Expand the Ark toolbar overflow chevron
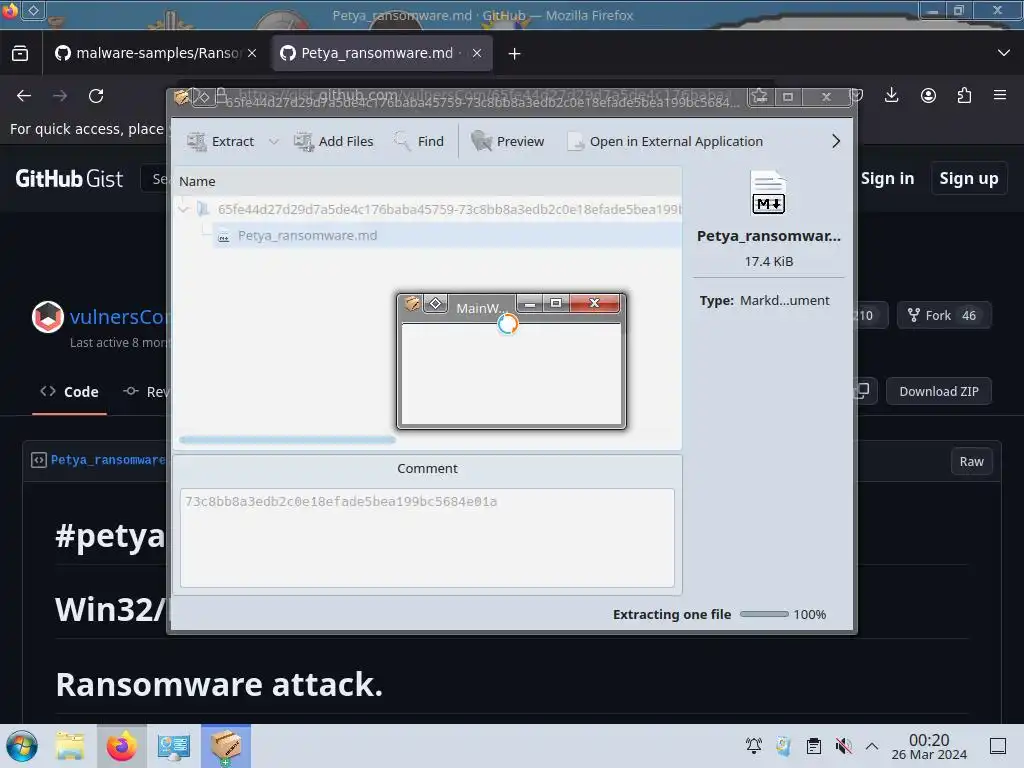1024x768 pixels. [x=836, y=141]
